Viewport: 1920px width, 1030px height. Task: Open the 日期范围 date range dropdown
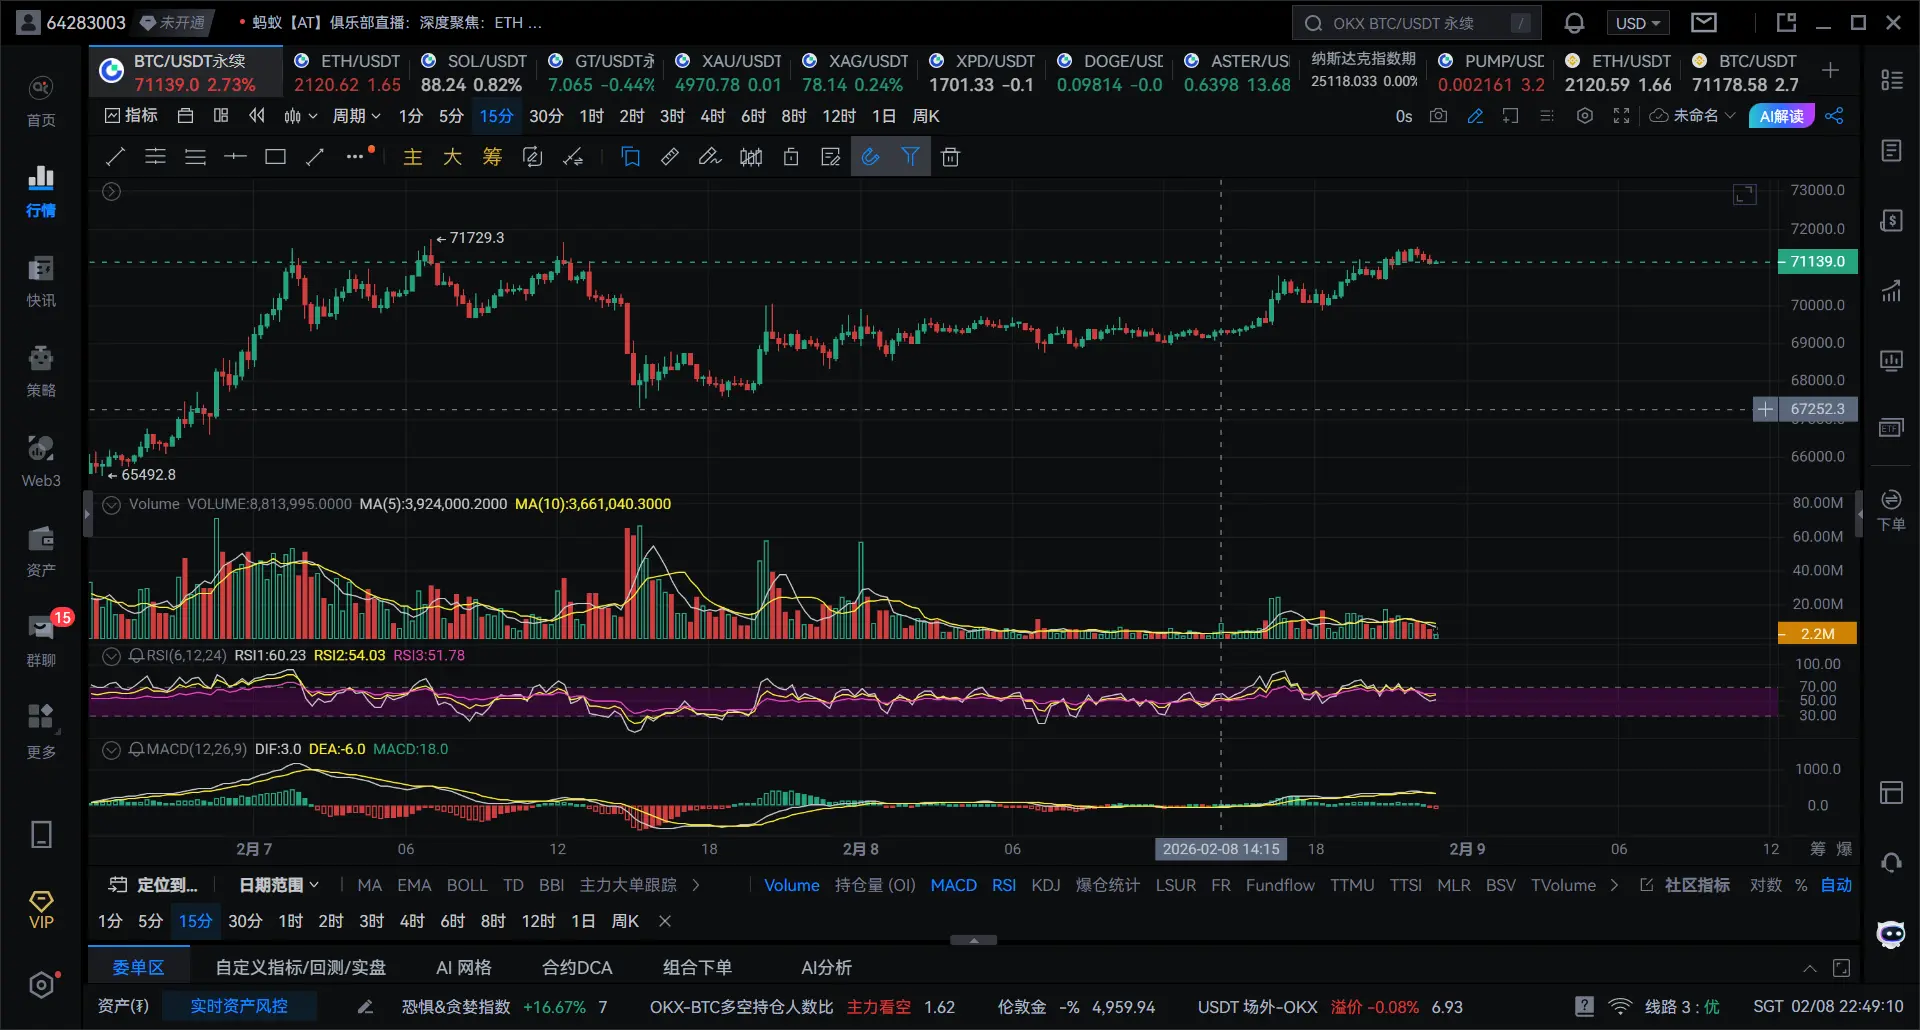(279, 885)
